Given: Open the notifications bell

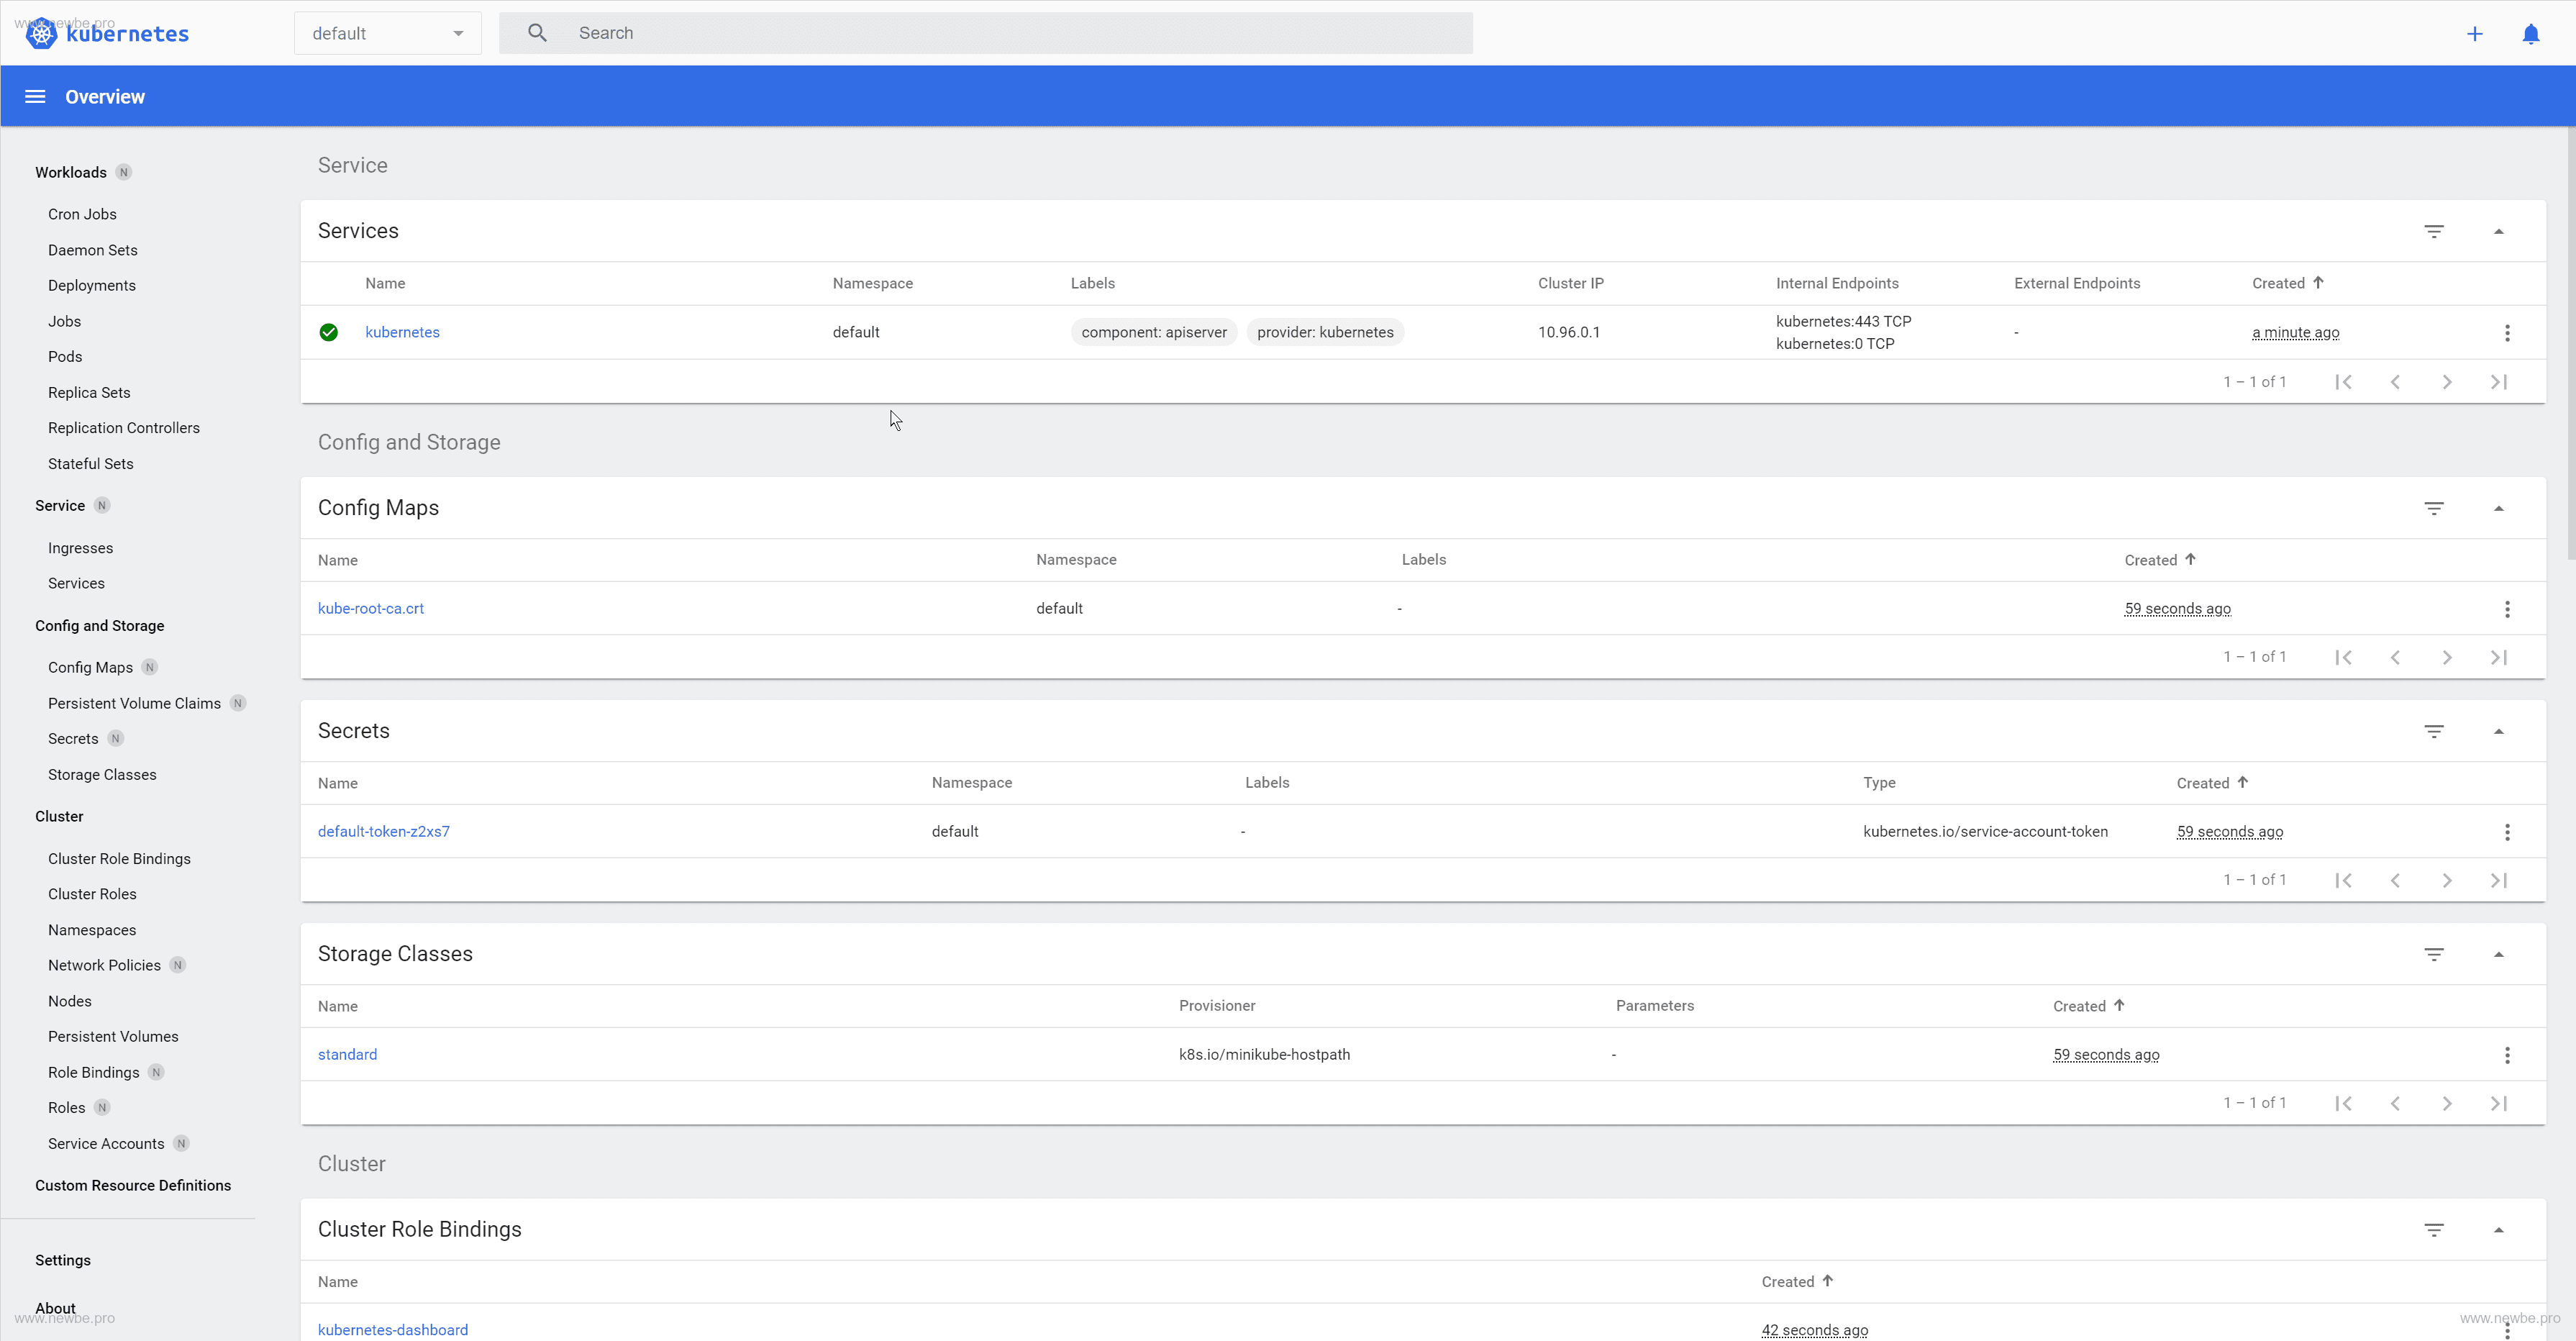Looking at the screenshot, I should [2530, 34].
